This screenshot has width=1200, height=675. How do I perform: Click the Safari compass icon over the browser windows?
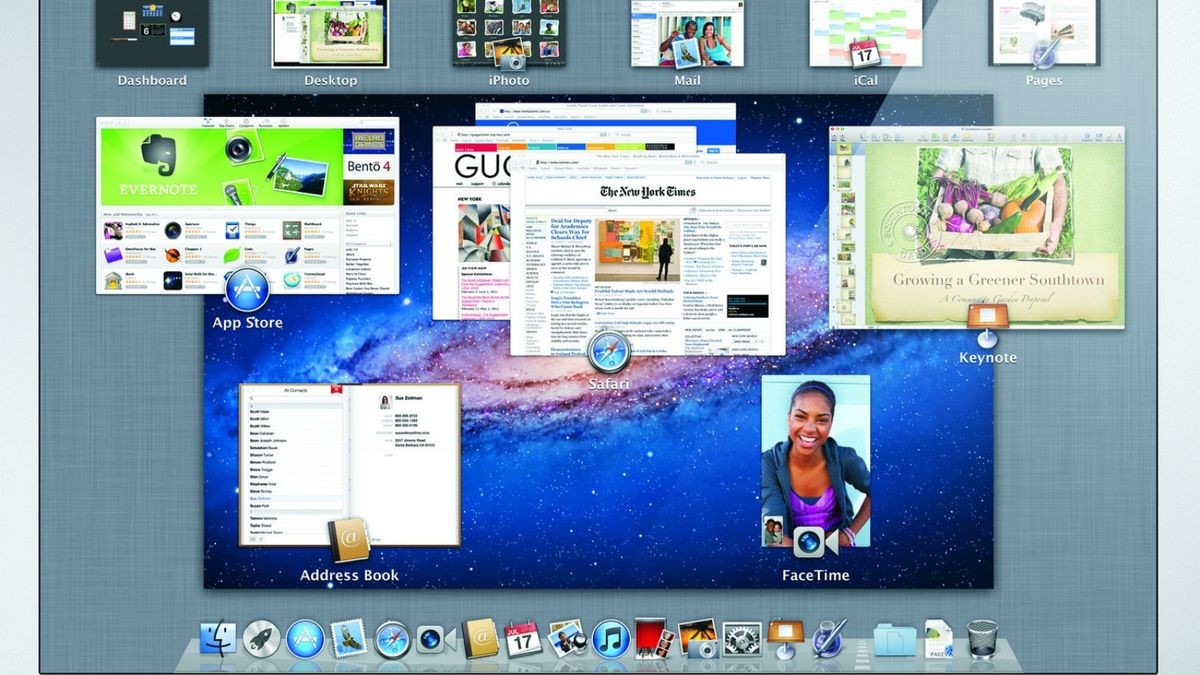pos(608,352)
